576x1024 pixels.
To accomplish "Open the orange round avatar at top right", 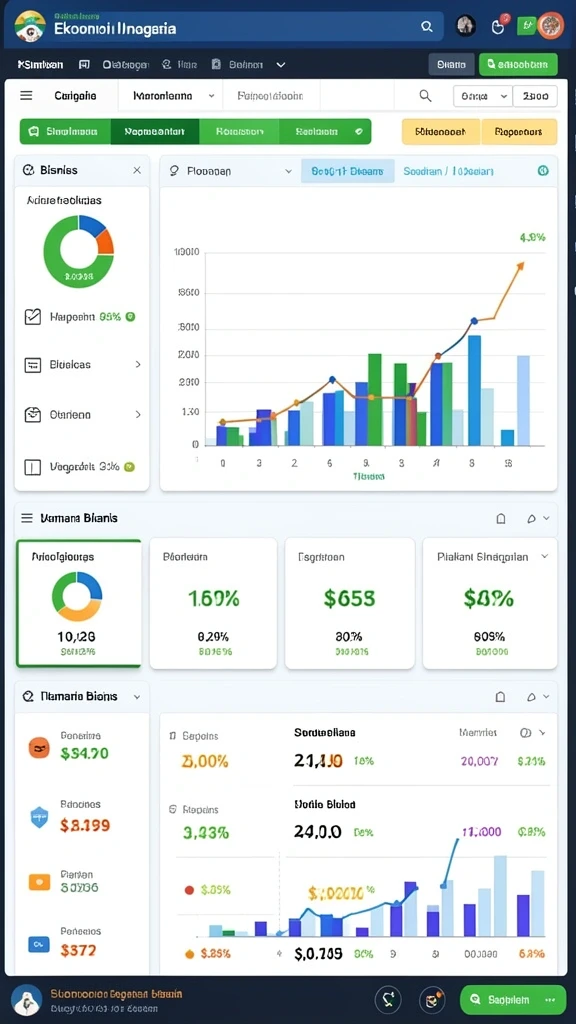I will 551,25.
